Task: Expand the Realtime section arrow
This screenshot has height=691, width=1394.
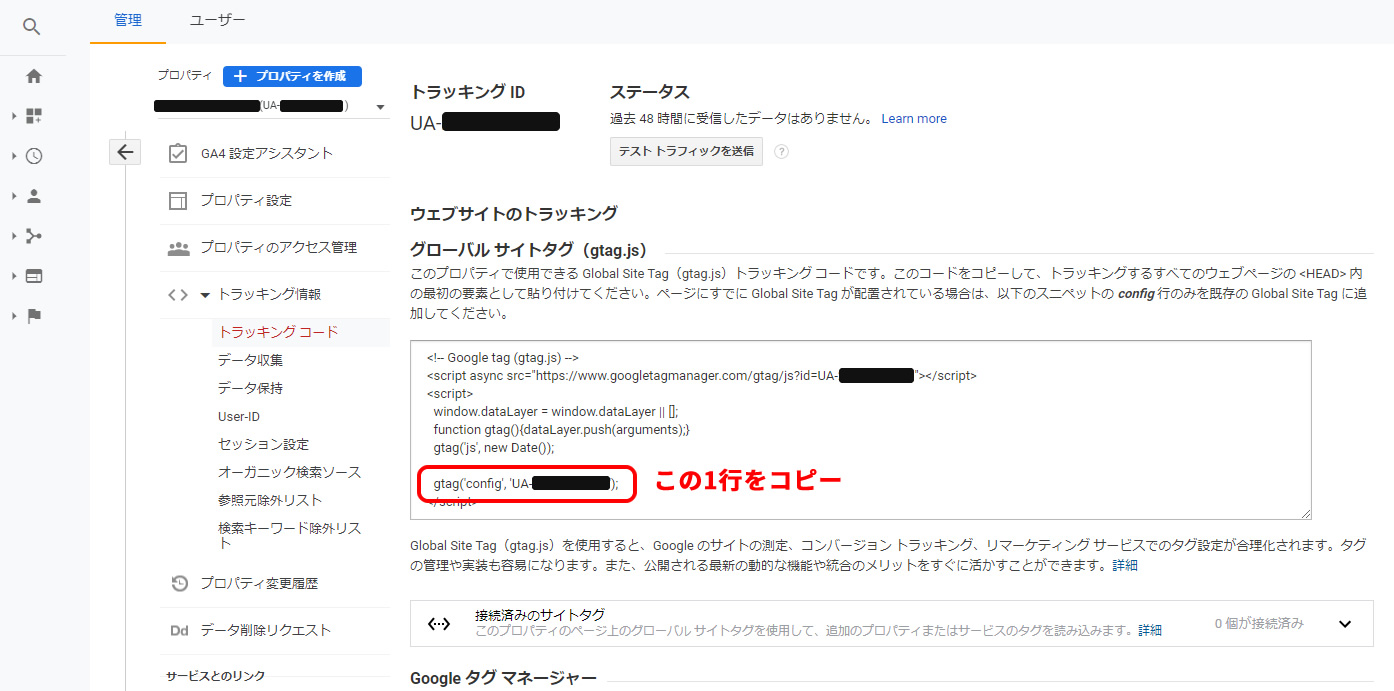Action: 14,156
